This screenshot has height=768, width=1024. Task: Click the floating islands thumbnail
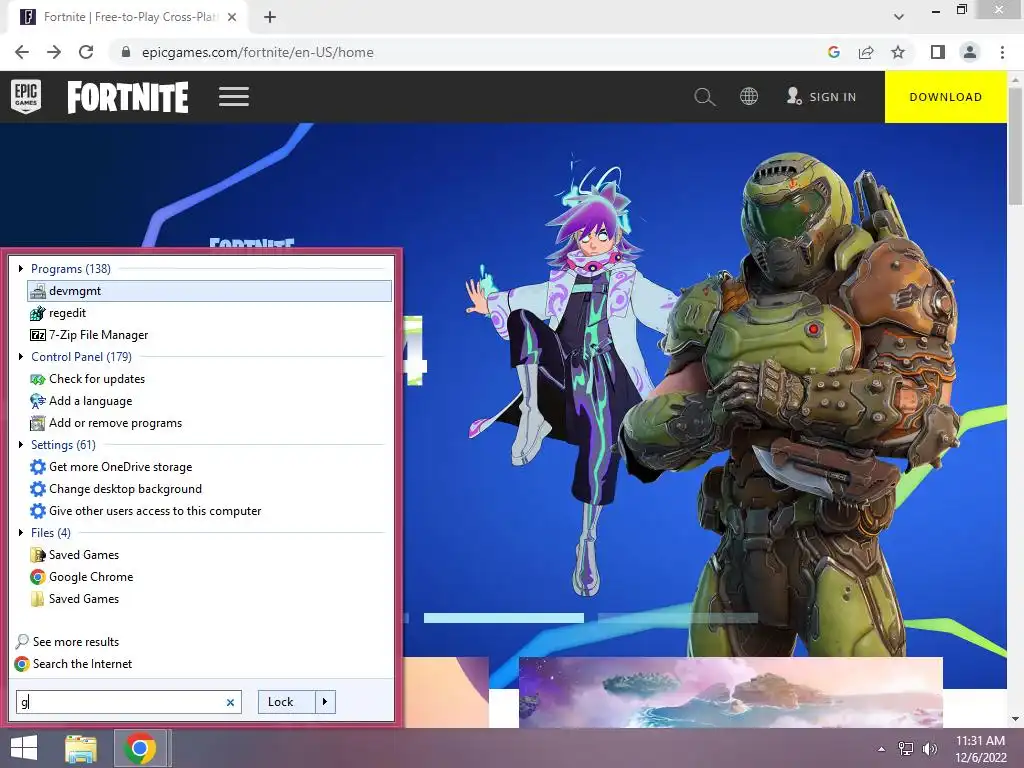coord(731,692)
